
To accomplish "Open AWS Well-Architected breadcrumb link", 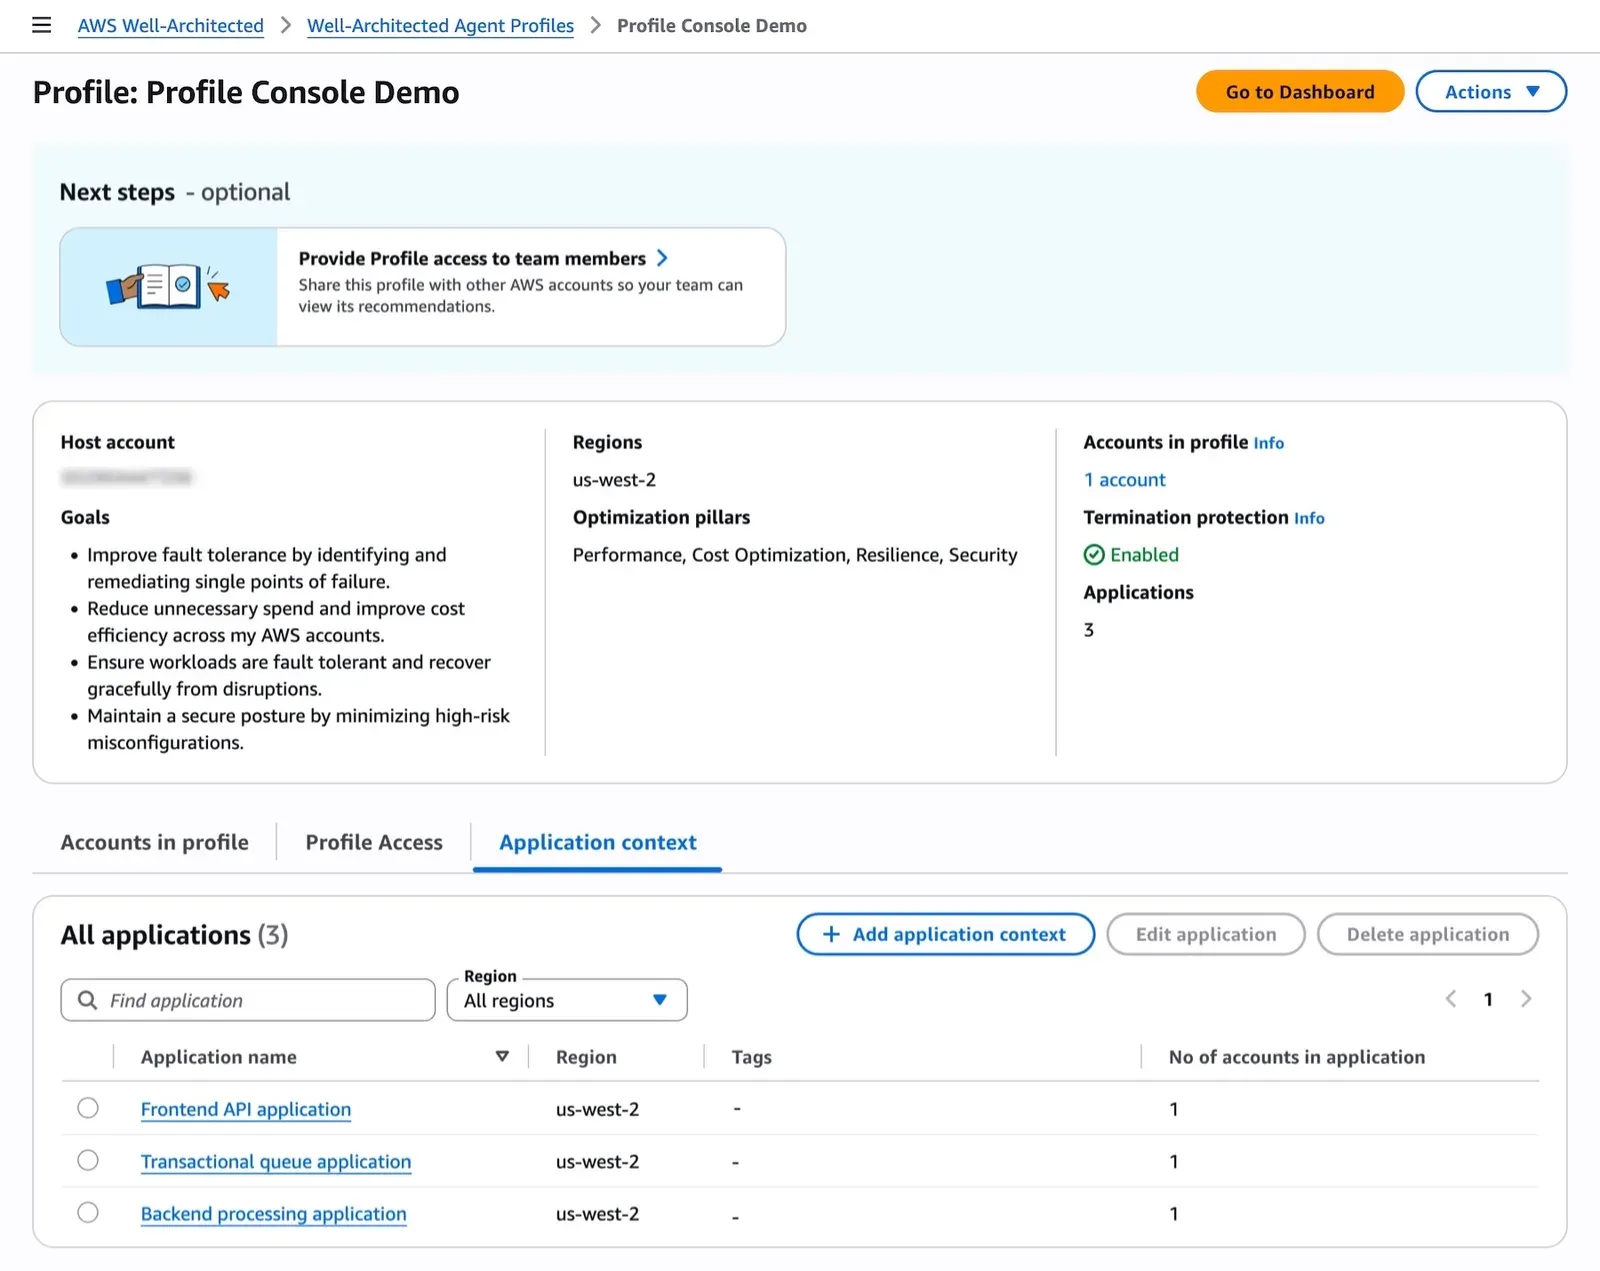I will 171,26.
